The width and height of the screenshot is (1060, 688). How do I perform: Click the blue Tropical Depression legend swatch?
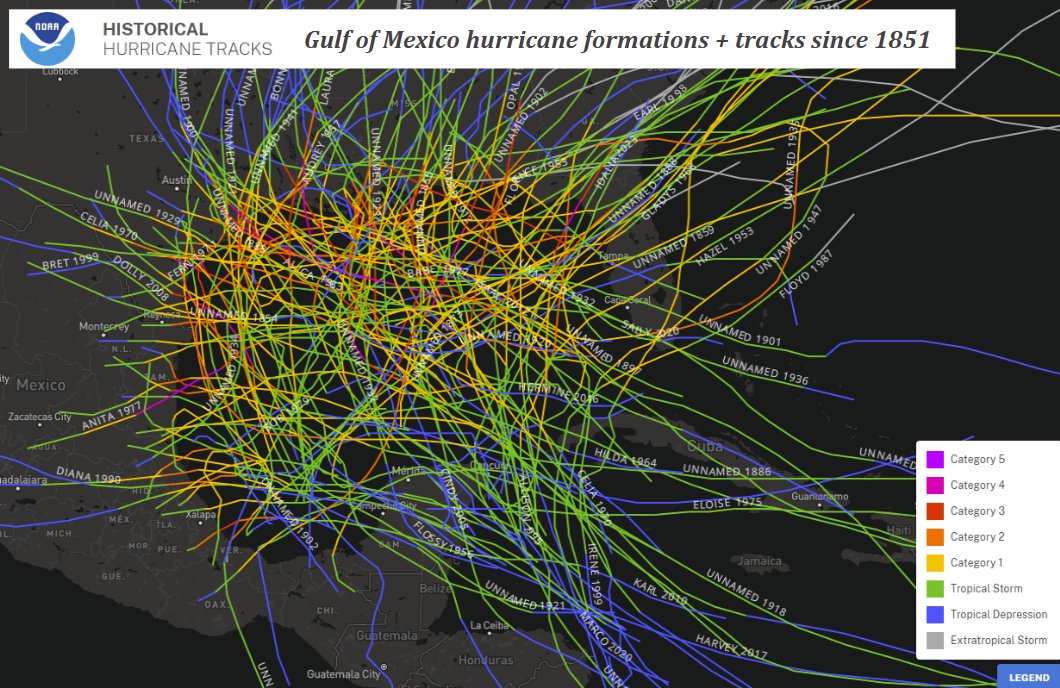click(935, 614)
